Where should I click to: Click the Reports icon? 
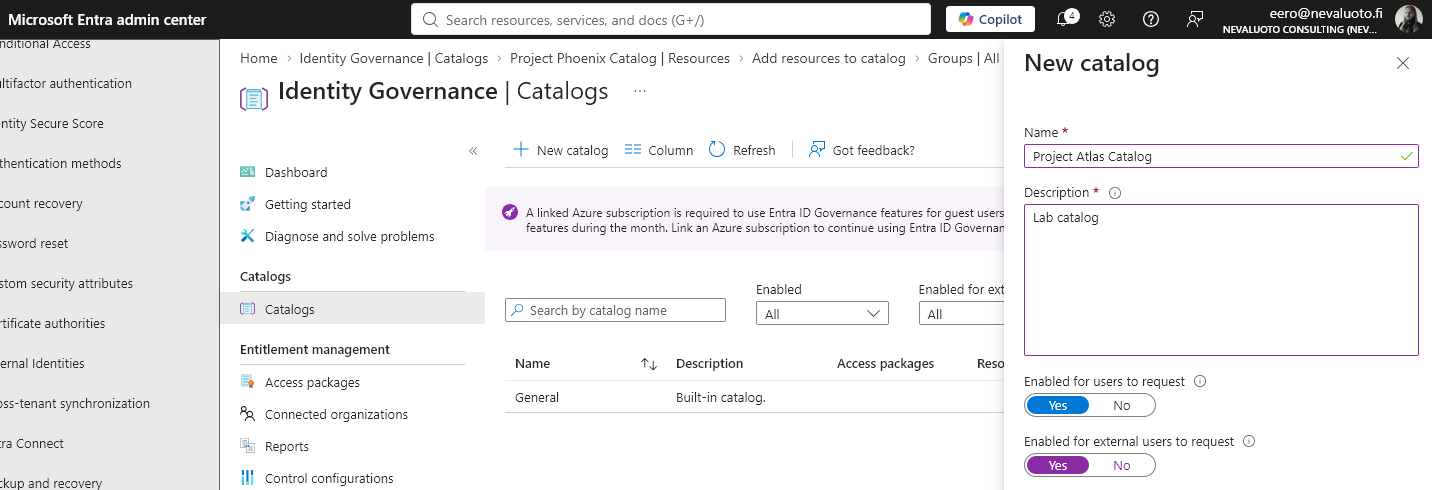point(248,446)
